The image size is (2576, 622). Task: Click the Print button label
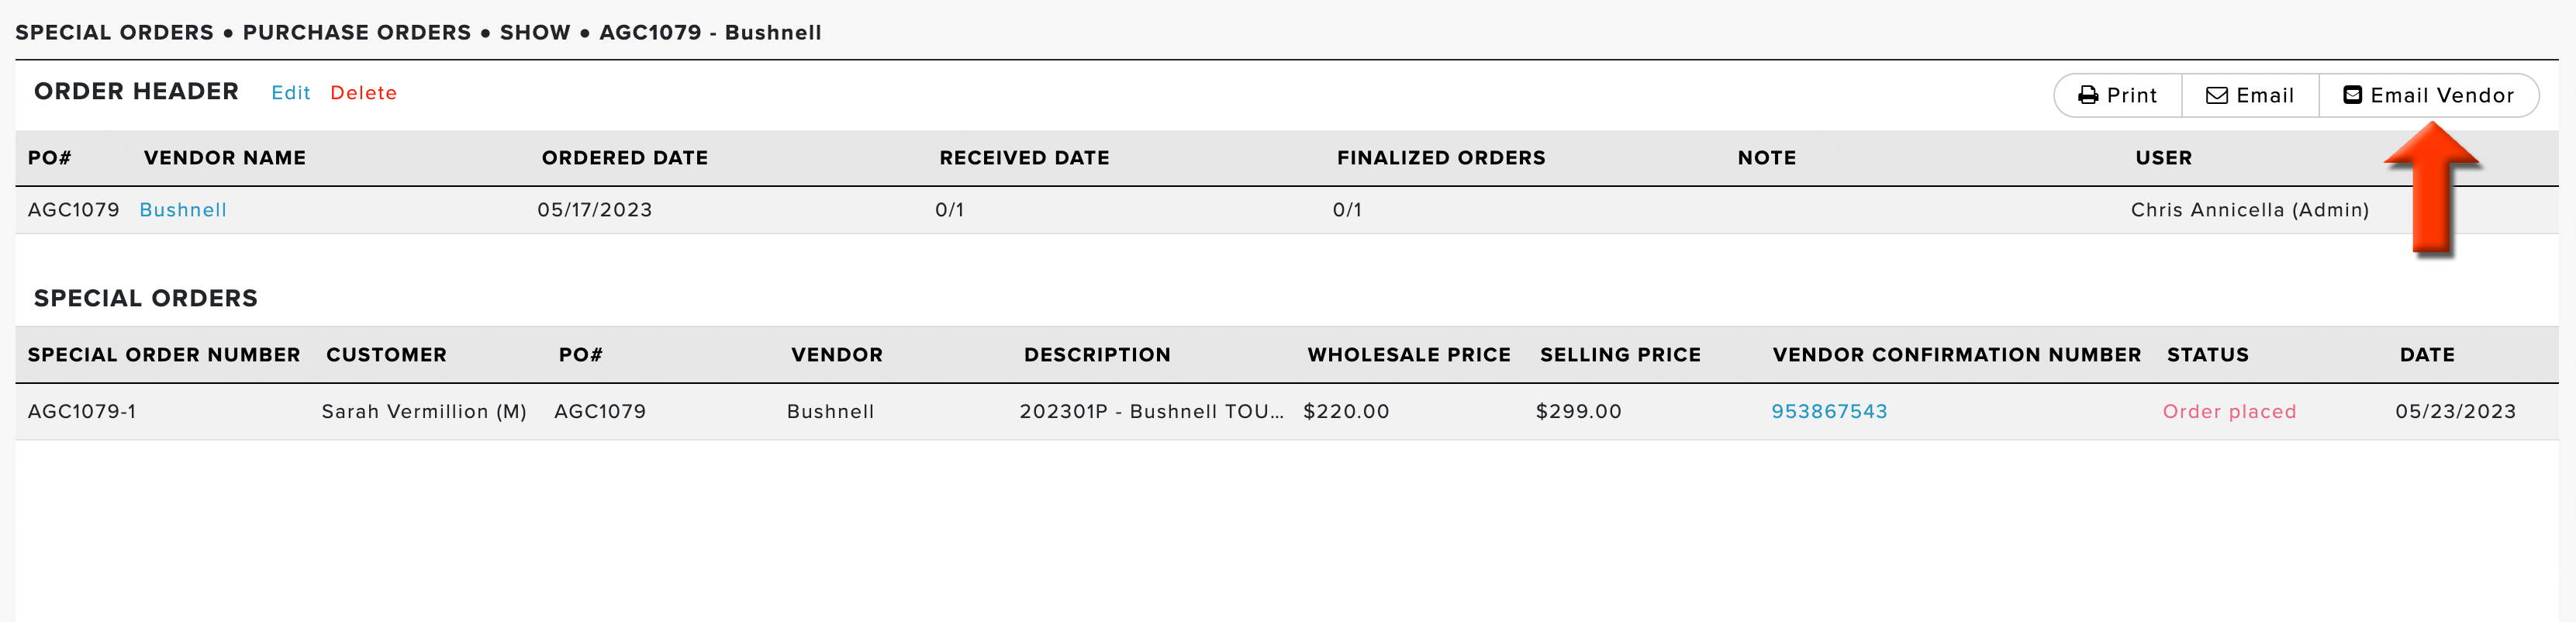2131,96
